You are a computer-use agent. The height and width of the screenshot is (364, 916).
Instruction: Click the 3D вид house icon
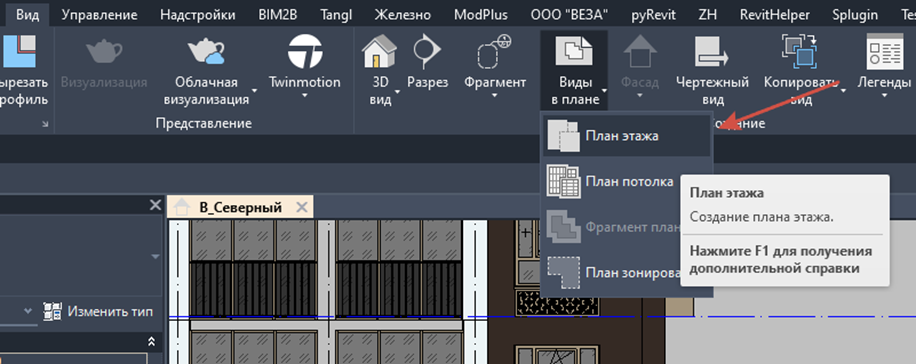pos(379,51)
